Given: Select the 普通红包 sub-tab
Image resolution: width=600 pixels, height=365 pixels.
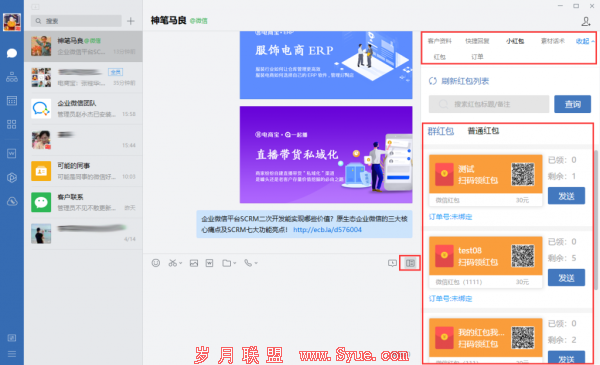Looking at the screenshot, I should tap(483, 131).
